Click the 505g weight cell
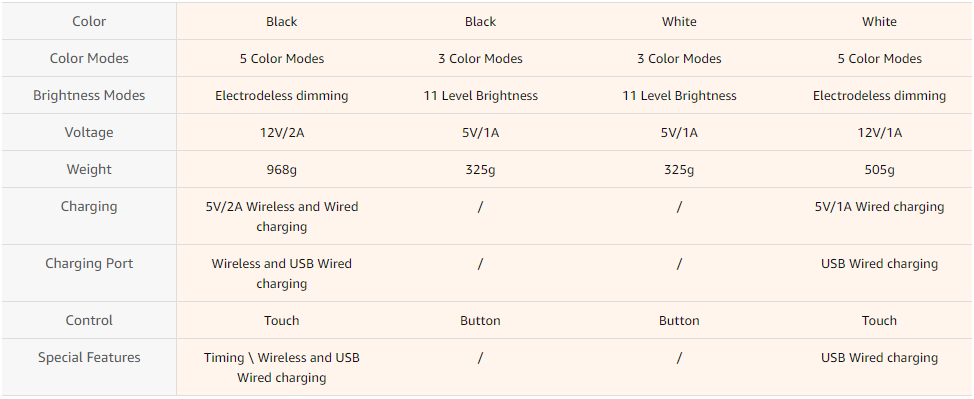Image resolution: width=974 pixels, height=399 pixels. click(879, 169)
